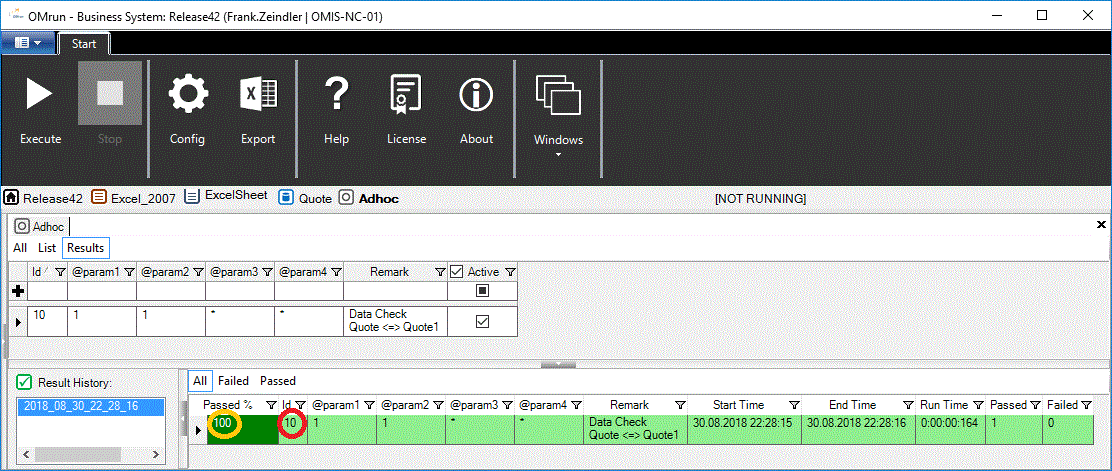Toggle the Result History checkbox
1112x471 pixels.
tap(24, 382)
